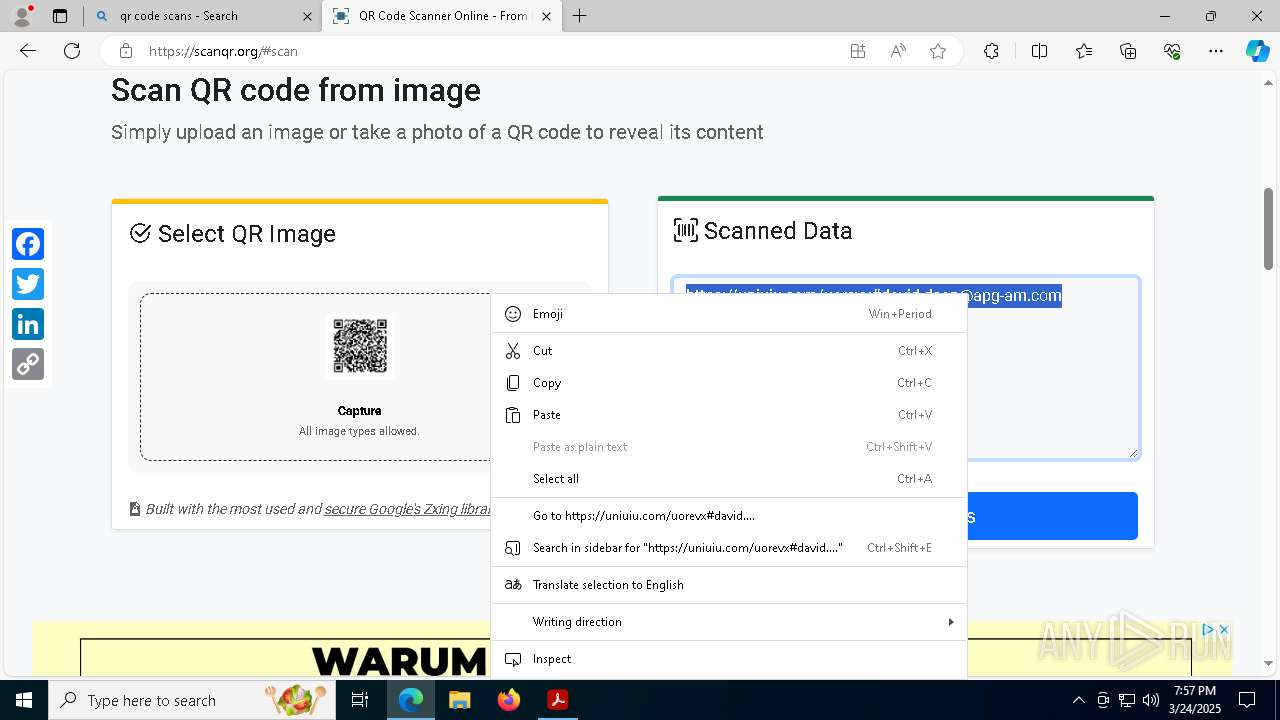
Task: Click the blue button under scanned data
Action: tap(1052, 516)
